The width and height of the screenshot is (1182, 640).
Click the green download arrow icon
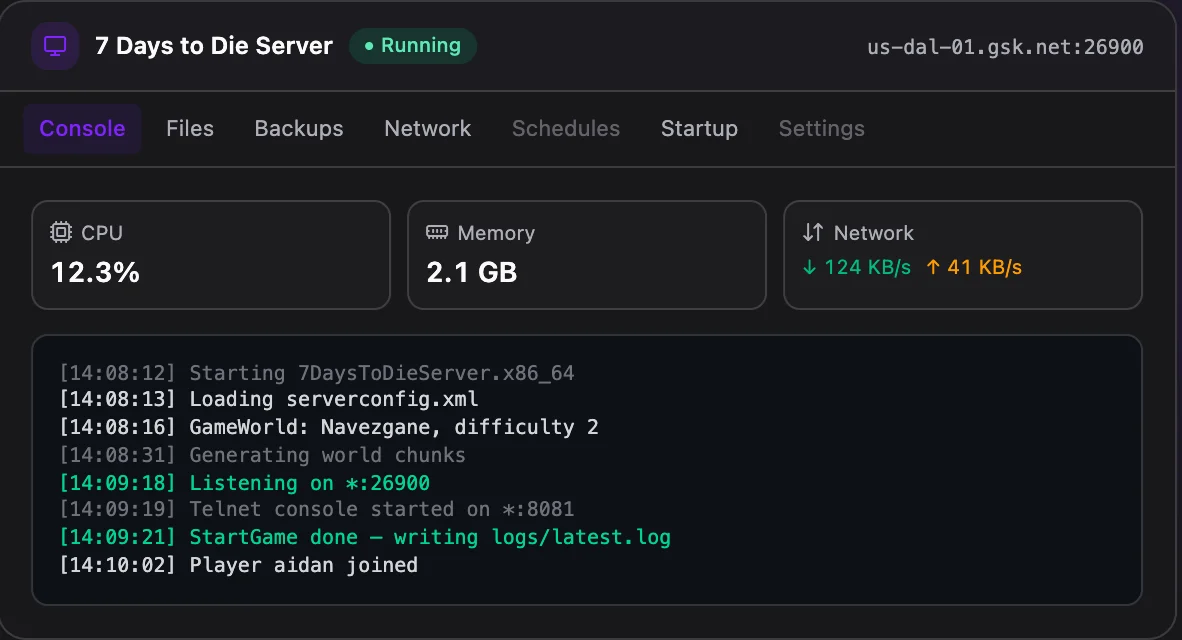[809, 267]
